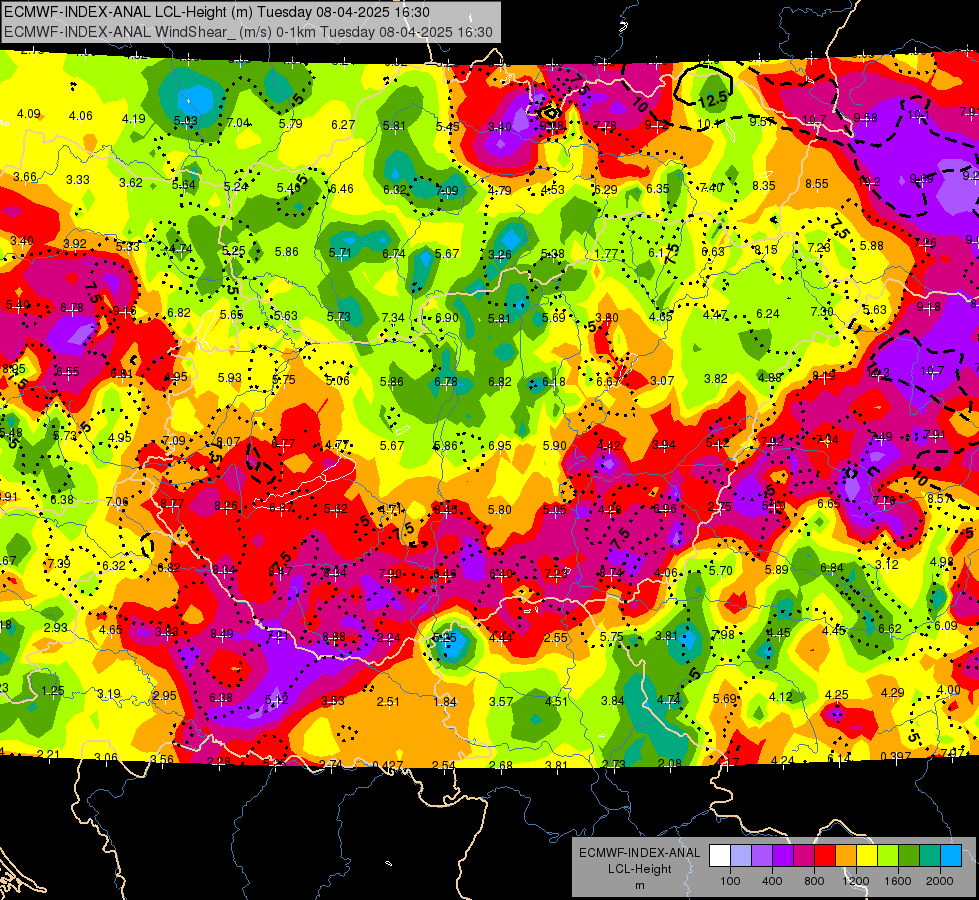The image size is (979, 900).
Task: Click the 12.5 contour label
Action: pyautogui.click(x=713, y=99)
